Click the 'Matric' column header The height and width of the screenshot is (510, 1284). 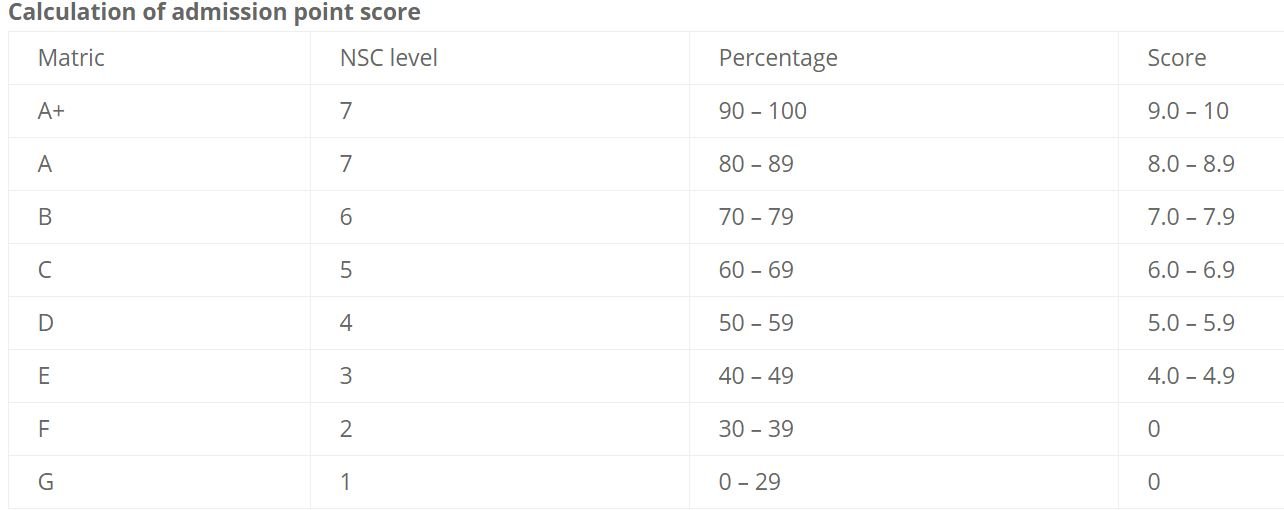point(71,58)
